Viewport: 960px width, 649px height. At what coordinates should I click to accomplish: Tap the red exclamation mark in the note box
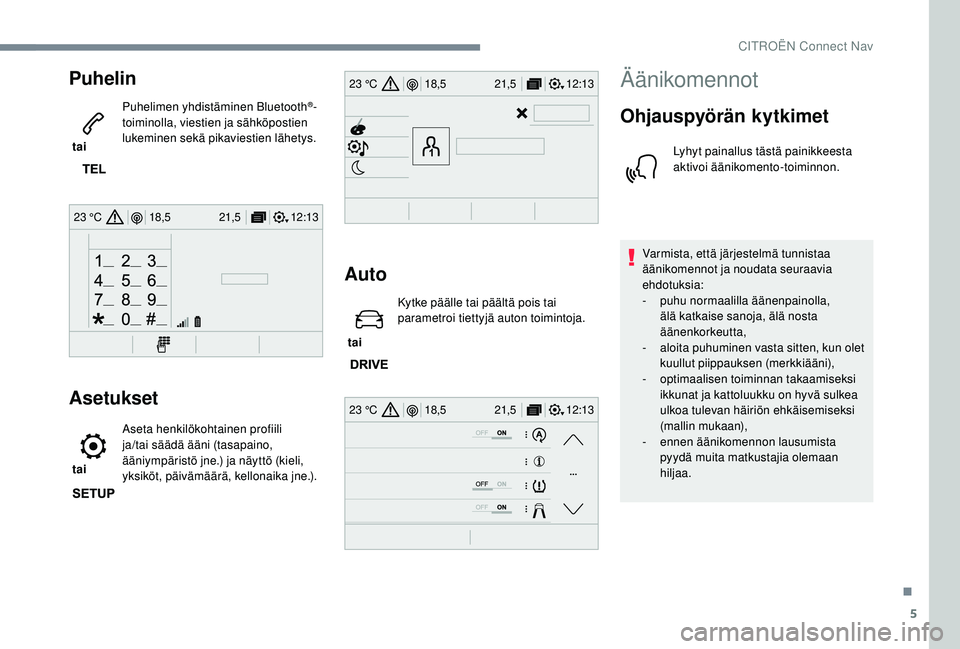point(631,257)
